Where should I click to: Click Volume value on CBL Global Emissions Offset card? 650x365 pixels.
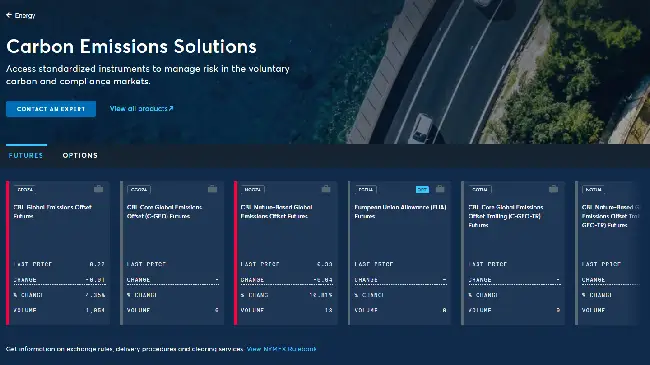[95, 310]
